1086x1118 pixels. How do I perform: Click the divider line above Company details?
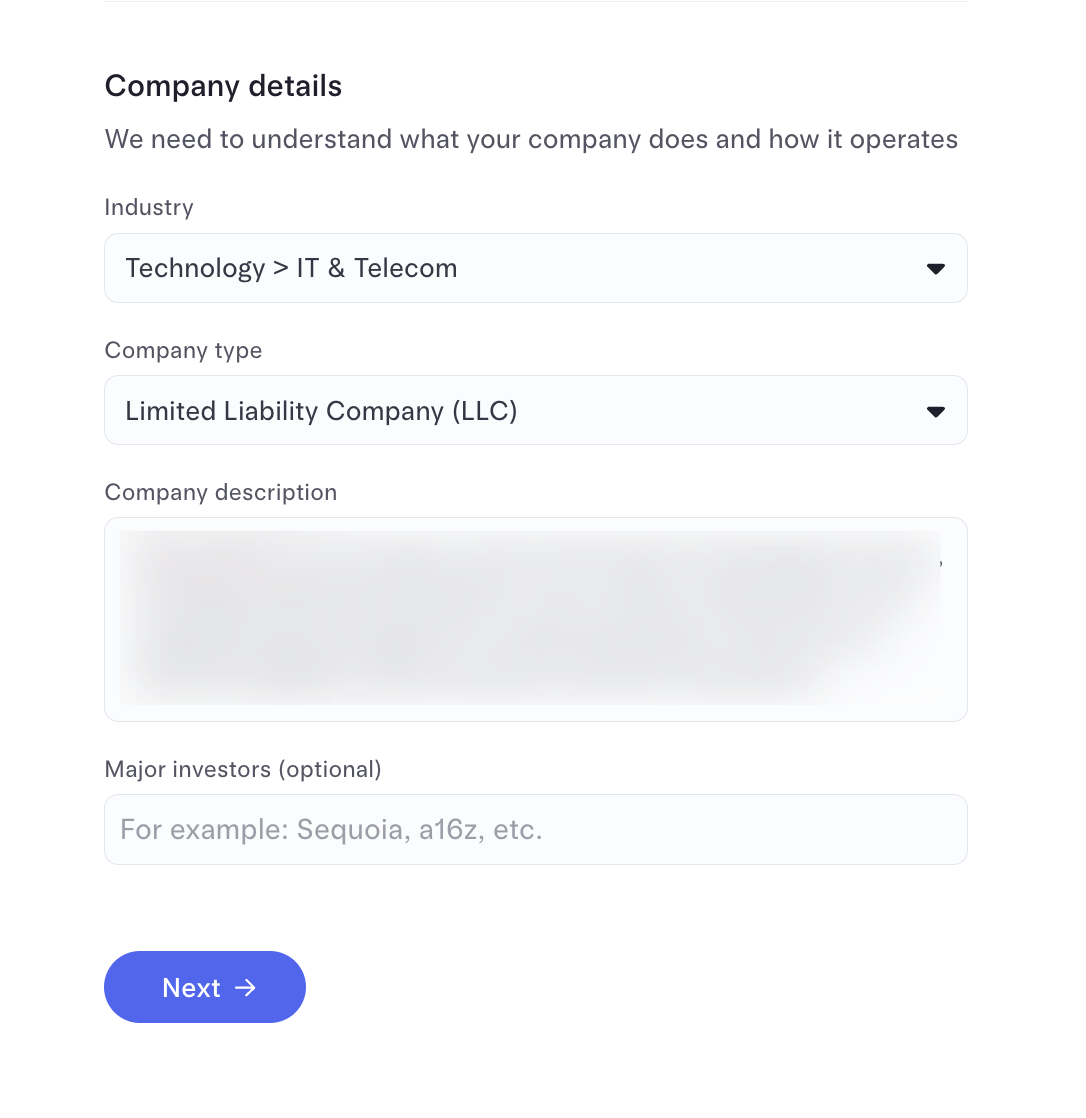(x=536, y=2)
